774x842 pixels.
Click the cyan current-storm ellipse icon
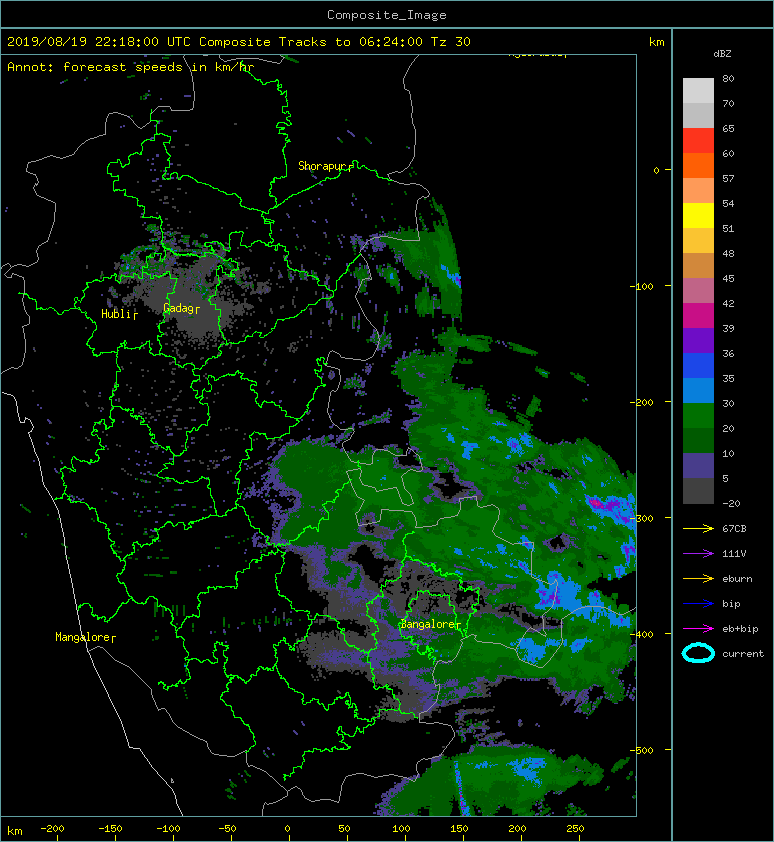[x=698, y=653]
